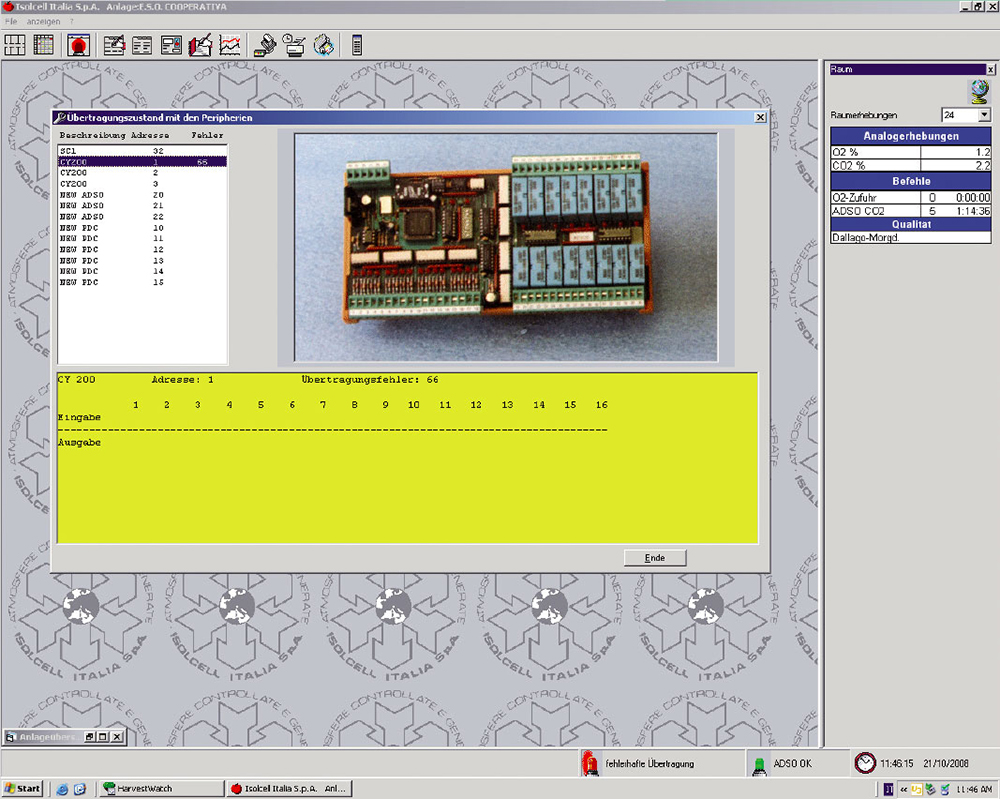Open the anzeigen menu
Image resolution: width=1000 pixels, height=799 pixels.
[43, 21]
